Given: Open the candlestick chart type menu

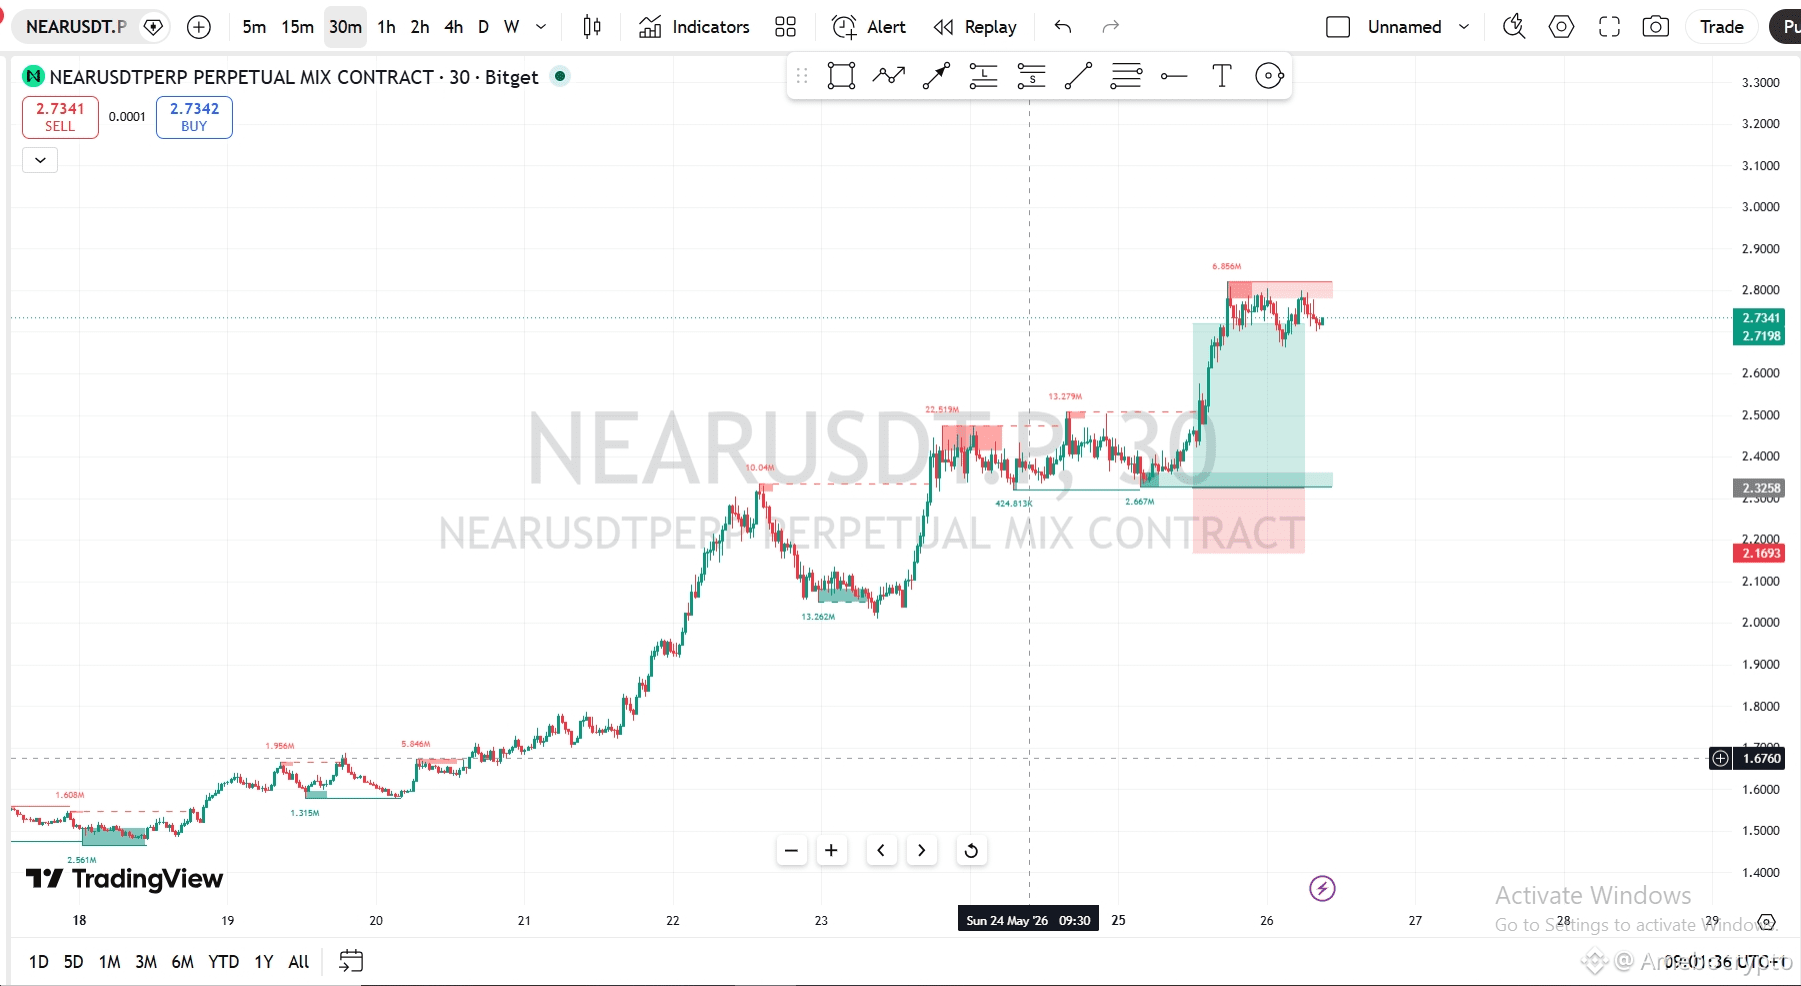Looking at the screenshot, I should point(592,27).
